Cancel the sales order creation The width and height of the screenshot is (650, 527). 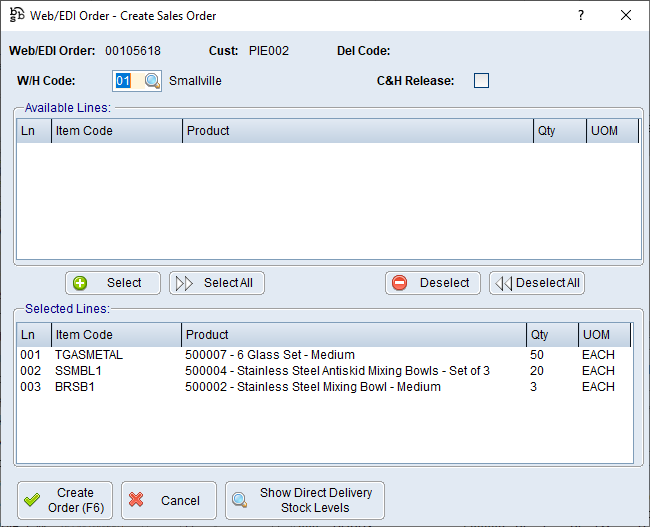(x=168, y=500)
